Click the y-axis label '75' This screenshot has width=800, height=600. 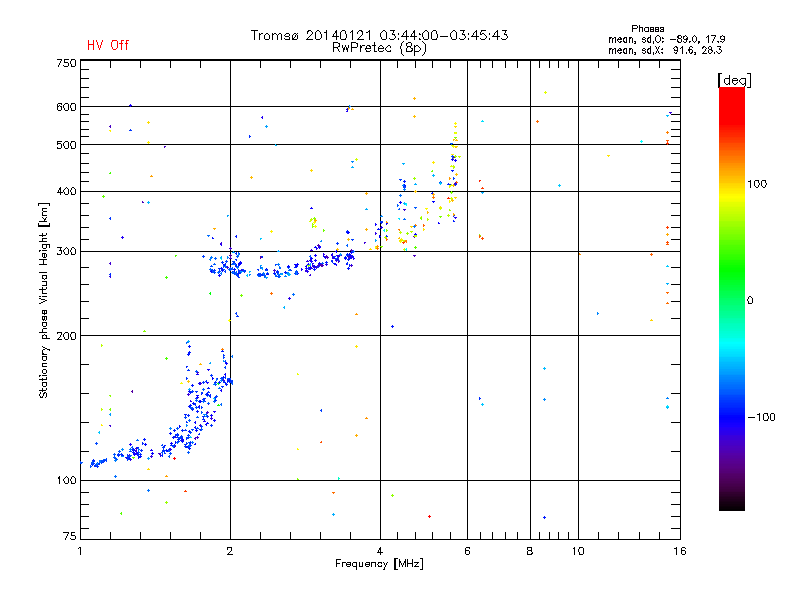(70, 536)
